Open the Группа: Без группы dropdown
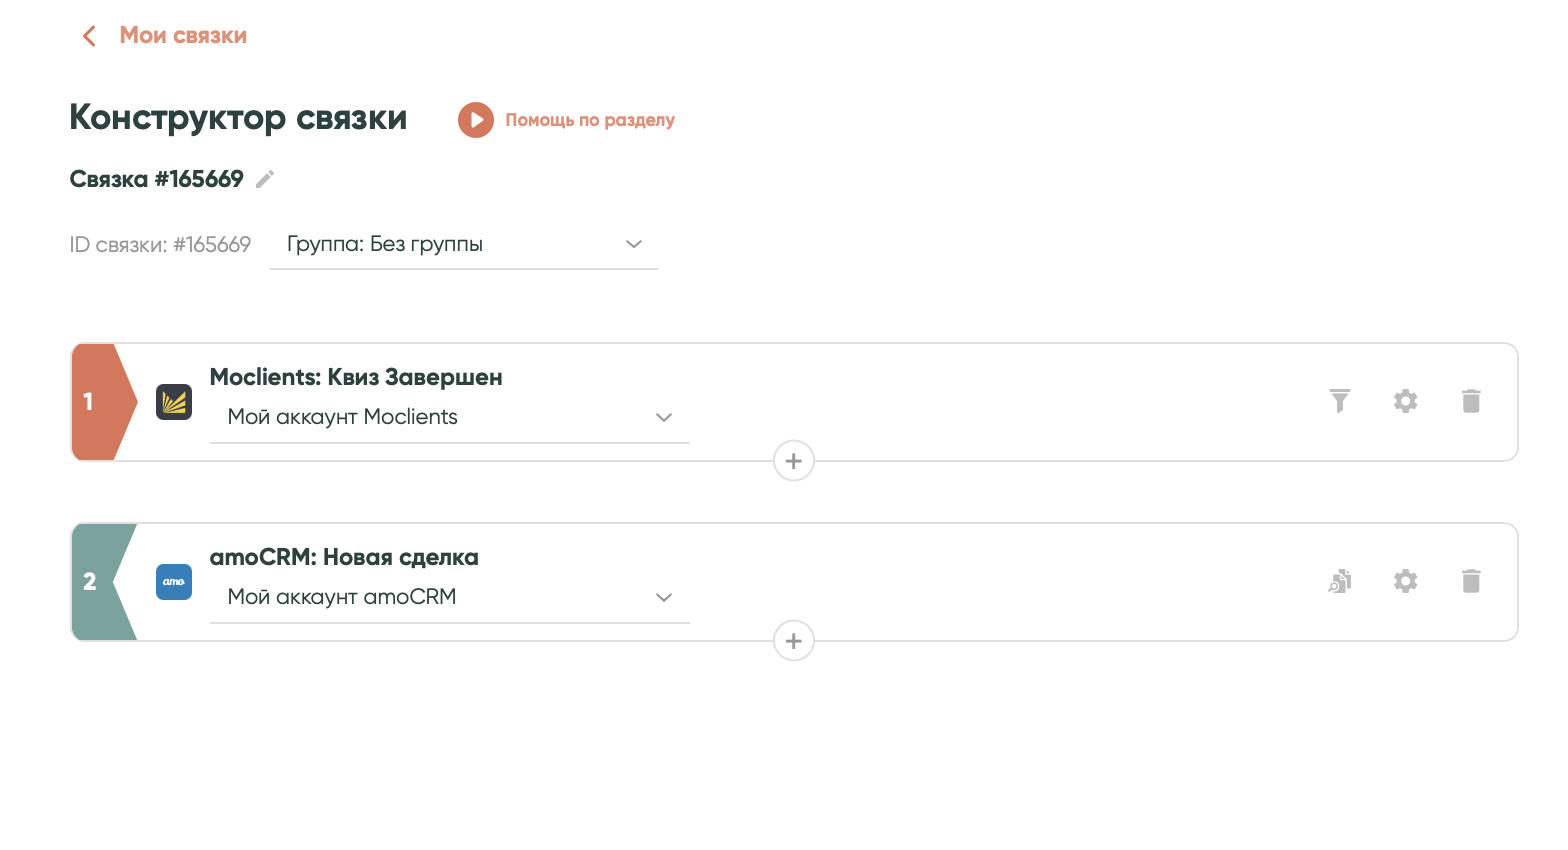Image resolution: width=1568 pixels, height=850 pixels. click(464, 245)
